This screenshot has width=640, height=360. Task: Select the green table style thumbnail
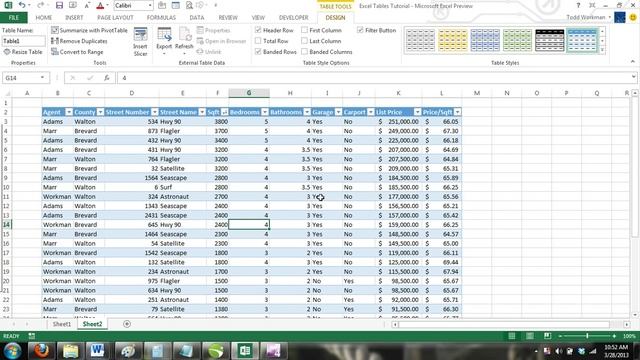coord(517,40)
